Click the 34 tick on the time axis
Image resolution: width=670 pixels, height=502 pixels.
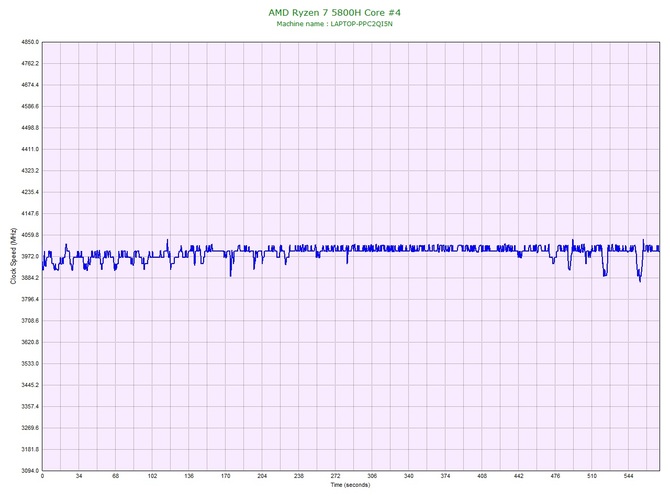coord(79,476)
